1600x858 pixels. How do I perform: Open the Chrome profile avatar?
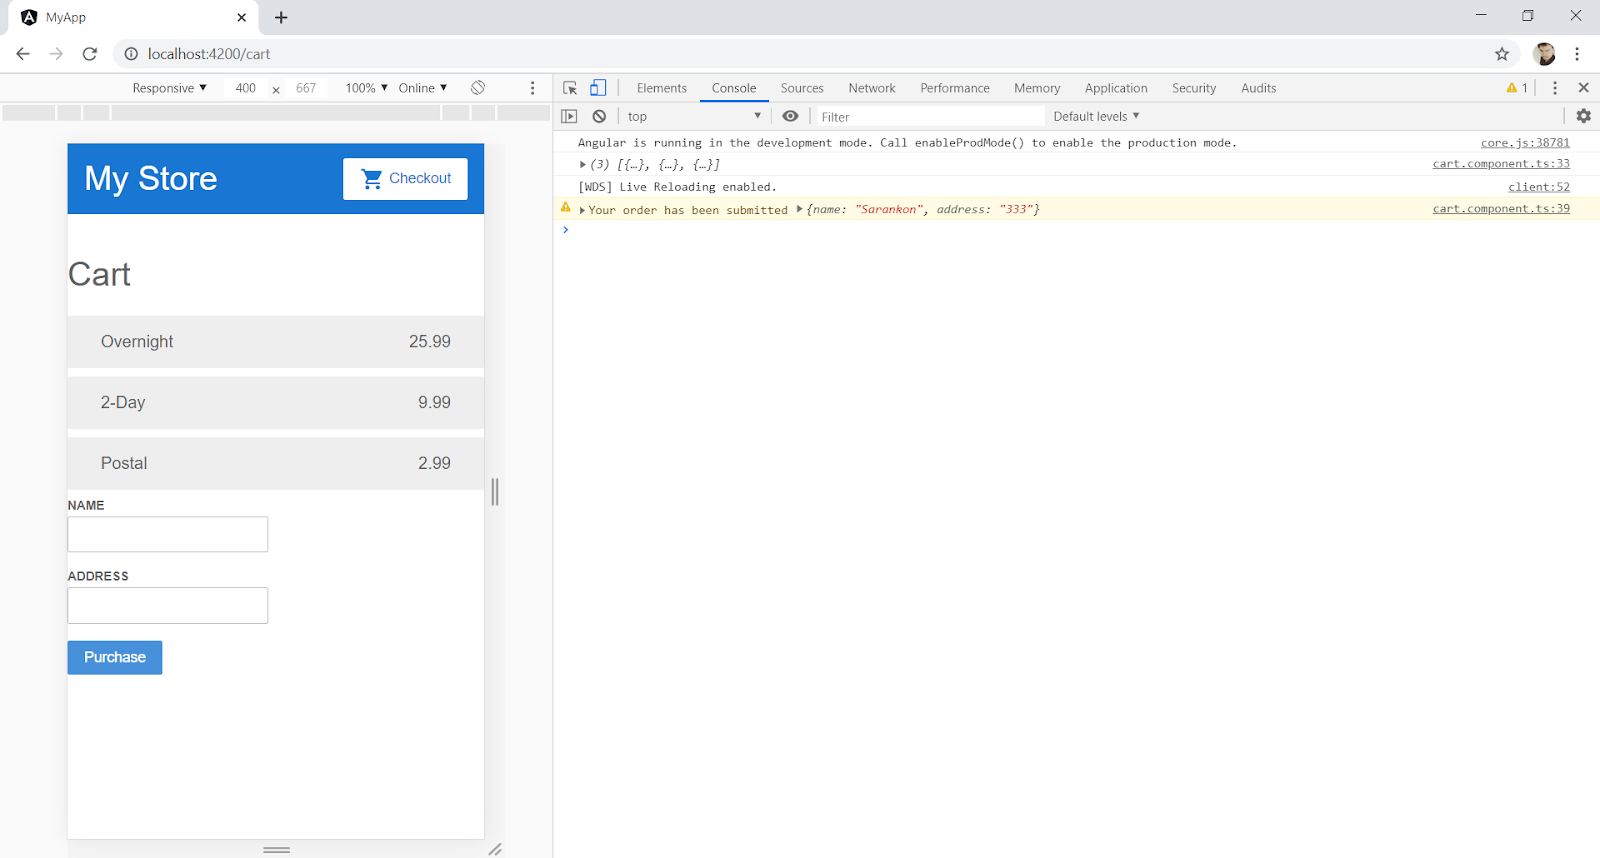point(1544,54)
